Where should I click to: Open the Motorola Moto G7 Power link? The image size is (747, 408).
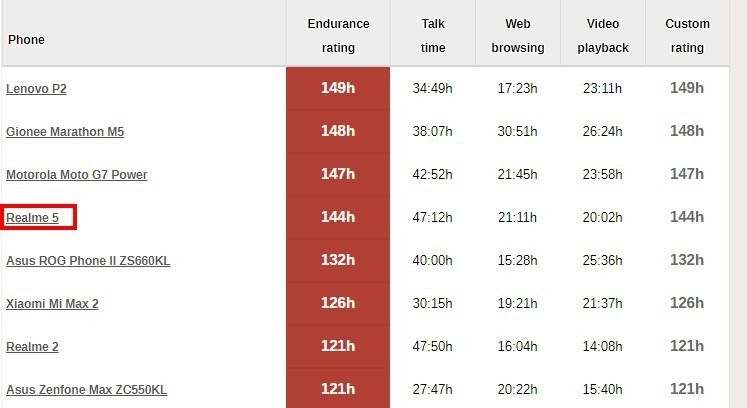77,174
